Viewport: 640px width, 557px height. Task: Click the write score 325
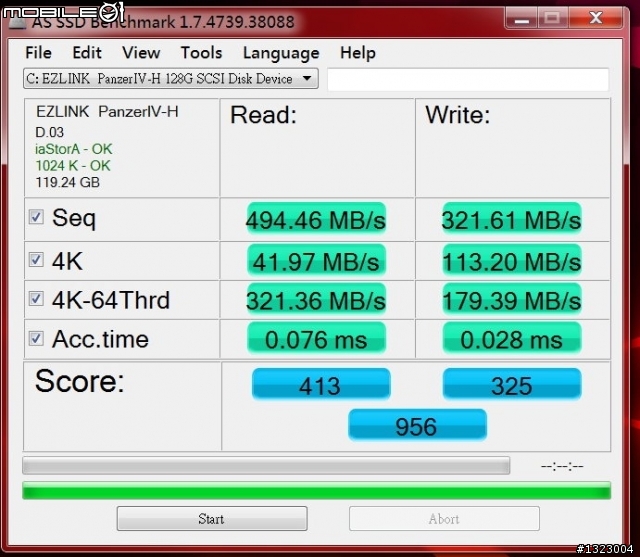[512, 384]
